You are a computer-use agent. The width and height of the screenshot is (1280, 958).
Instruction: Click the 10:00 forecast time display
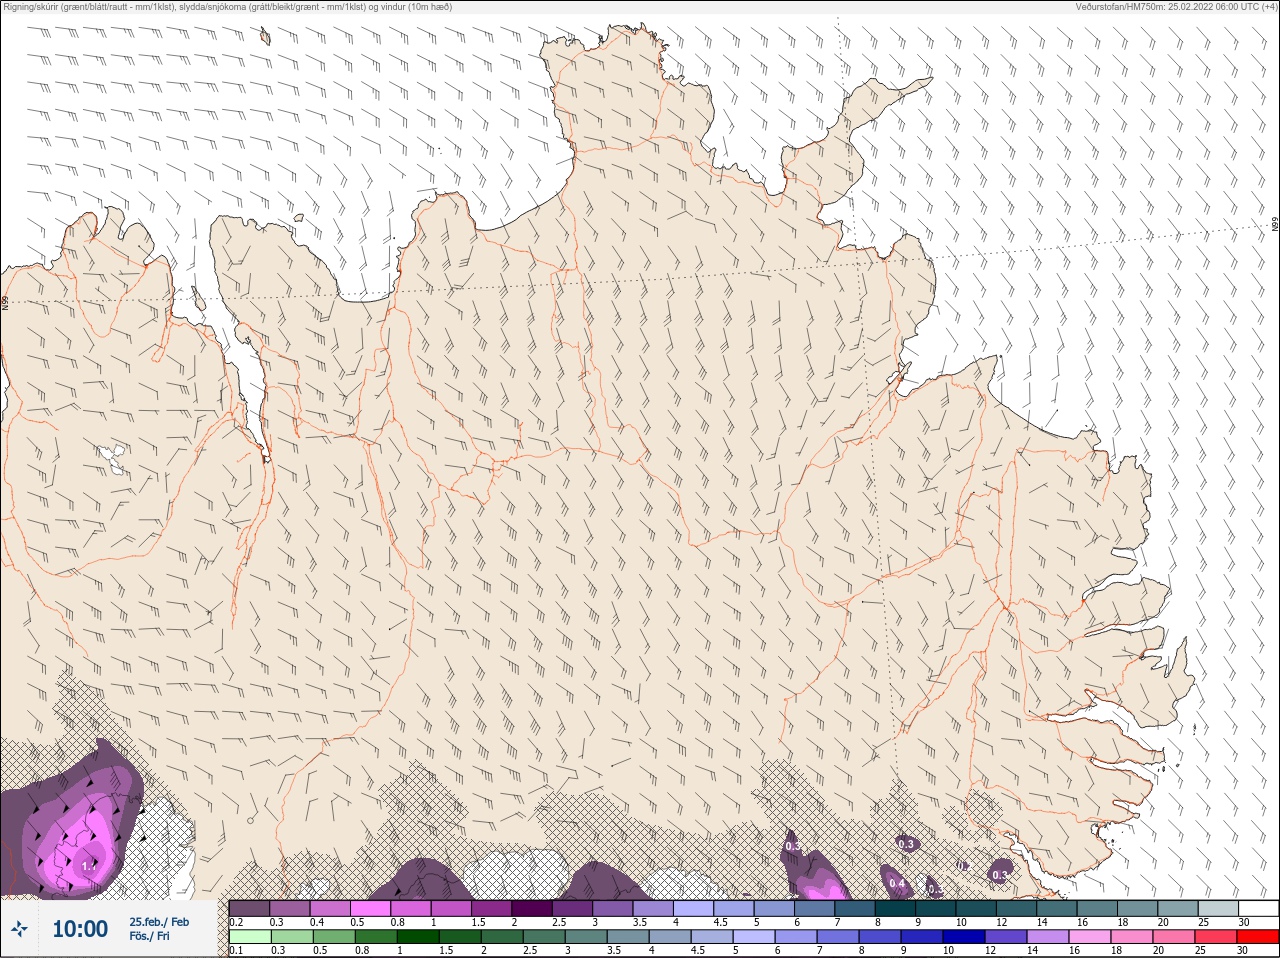(x=80, y=929)
